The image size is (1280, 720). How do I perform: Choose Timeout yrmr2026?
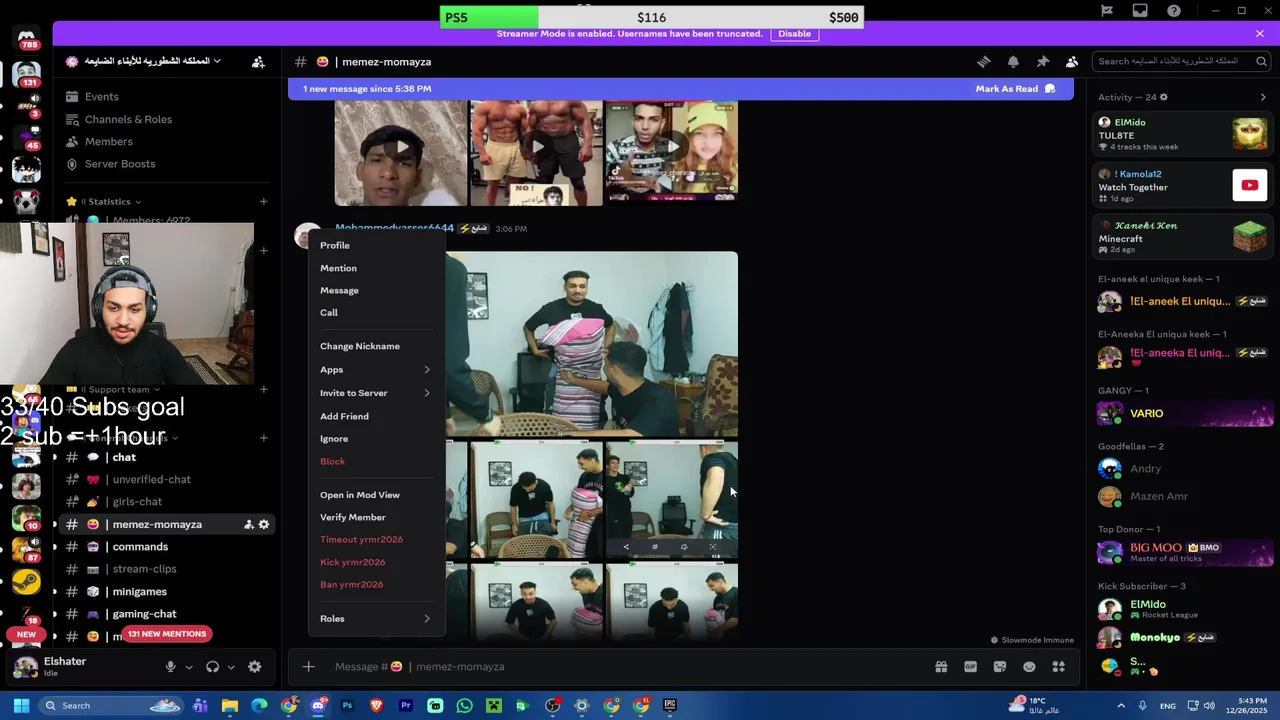(376, 540)
